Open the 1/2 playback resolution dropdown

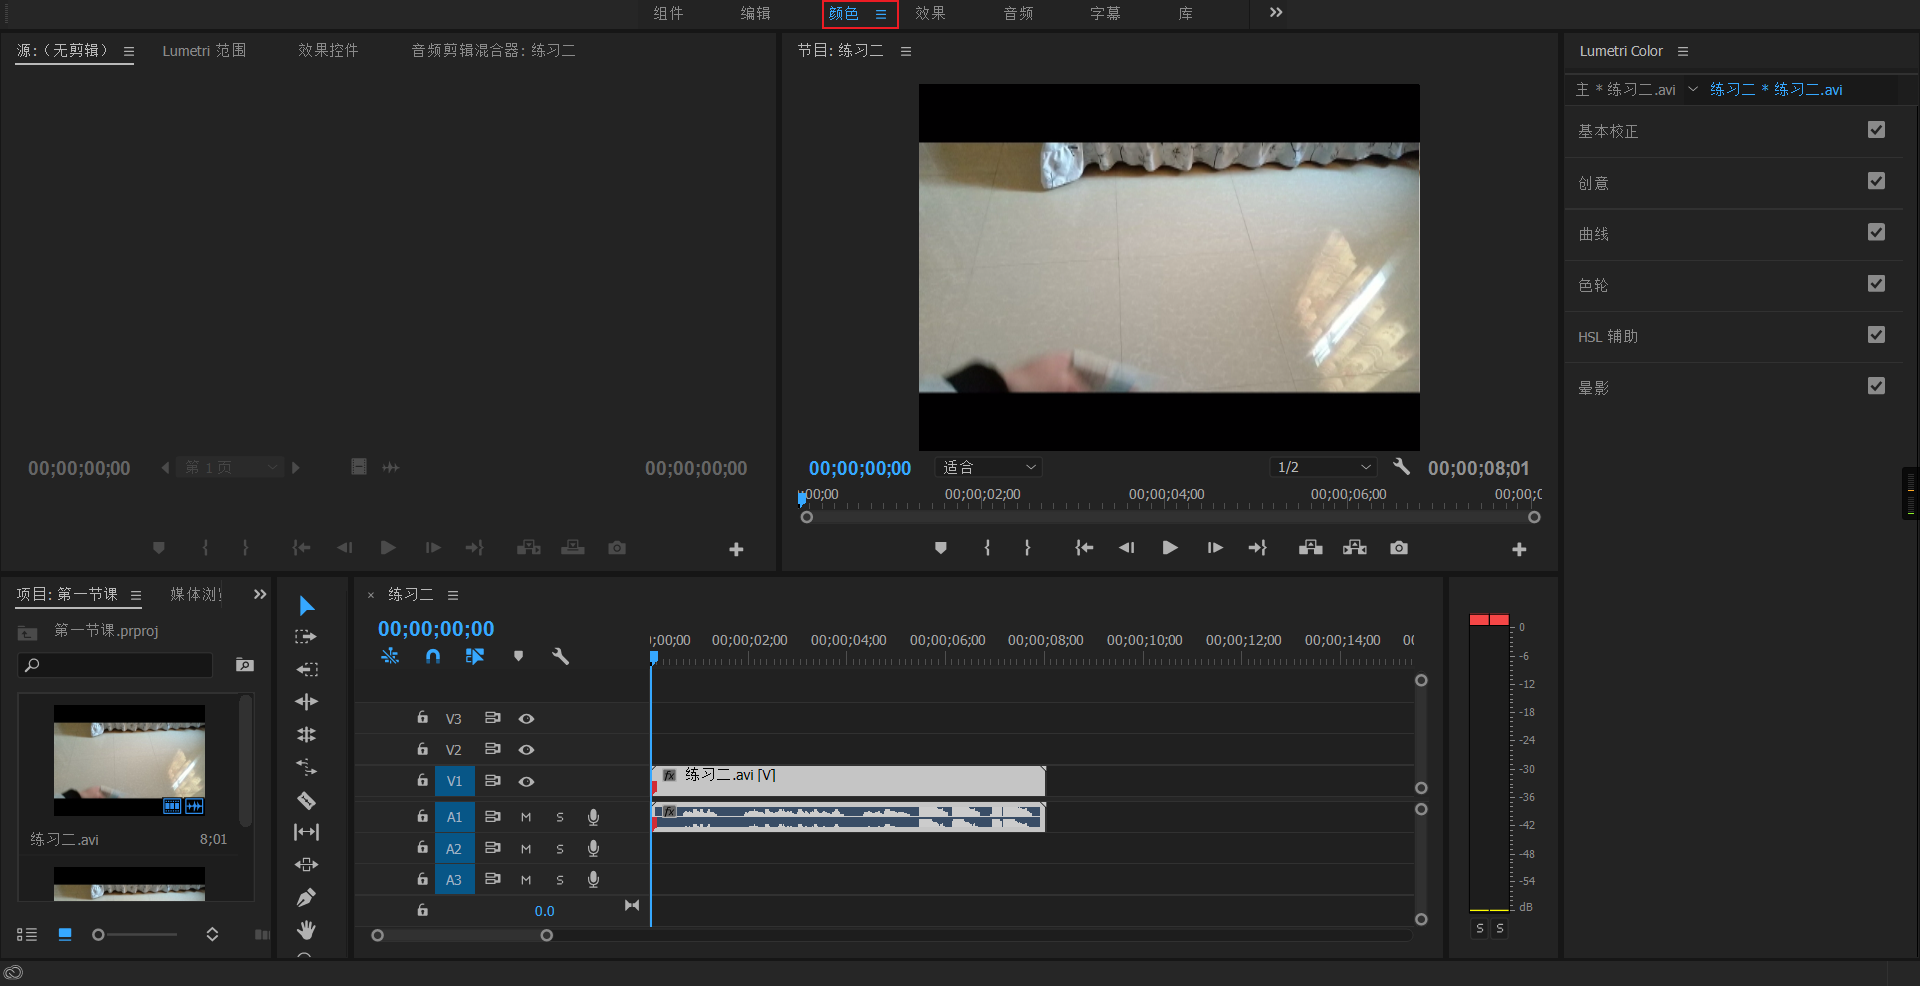[x=1323, y=467]
